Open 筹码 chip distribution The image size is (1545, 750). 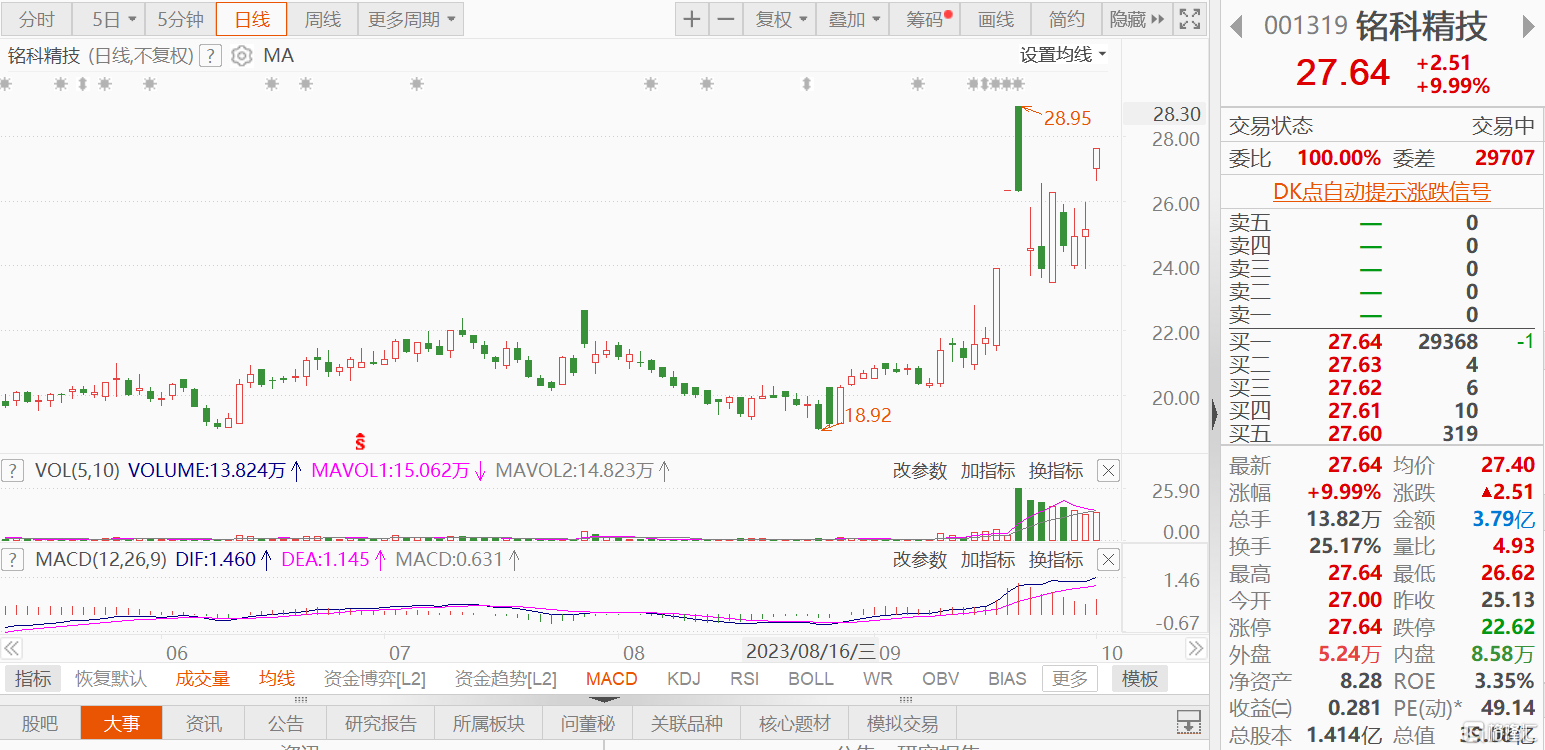(925, 19)
